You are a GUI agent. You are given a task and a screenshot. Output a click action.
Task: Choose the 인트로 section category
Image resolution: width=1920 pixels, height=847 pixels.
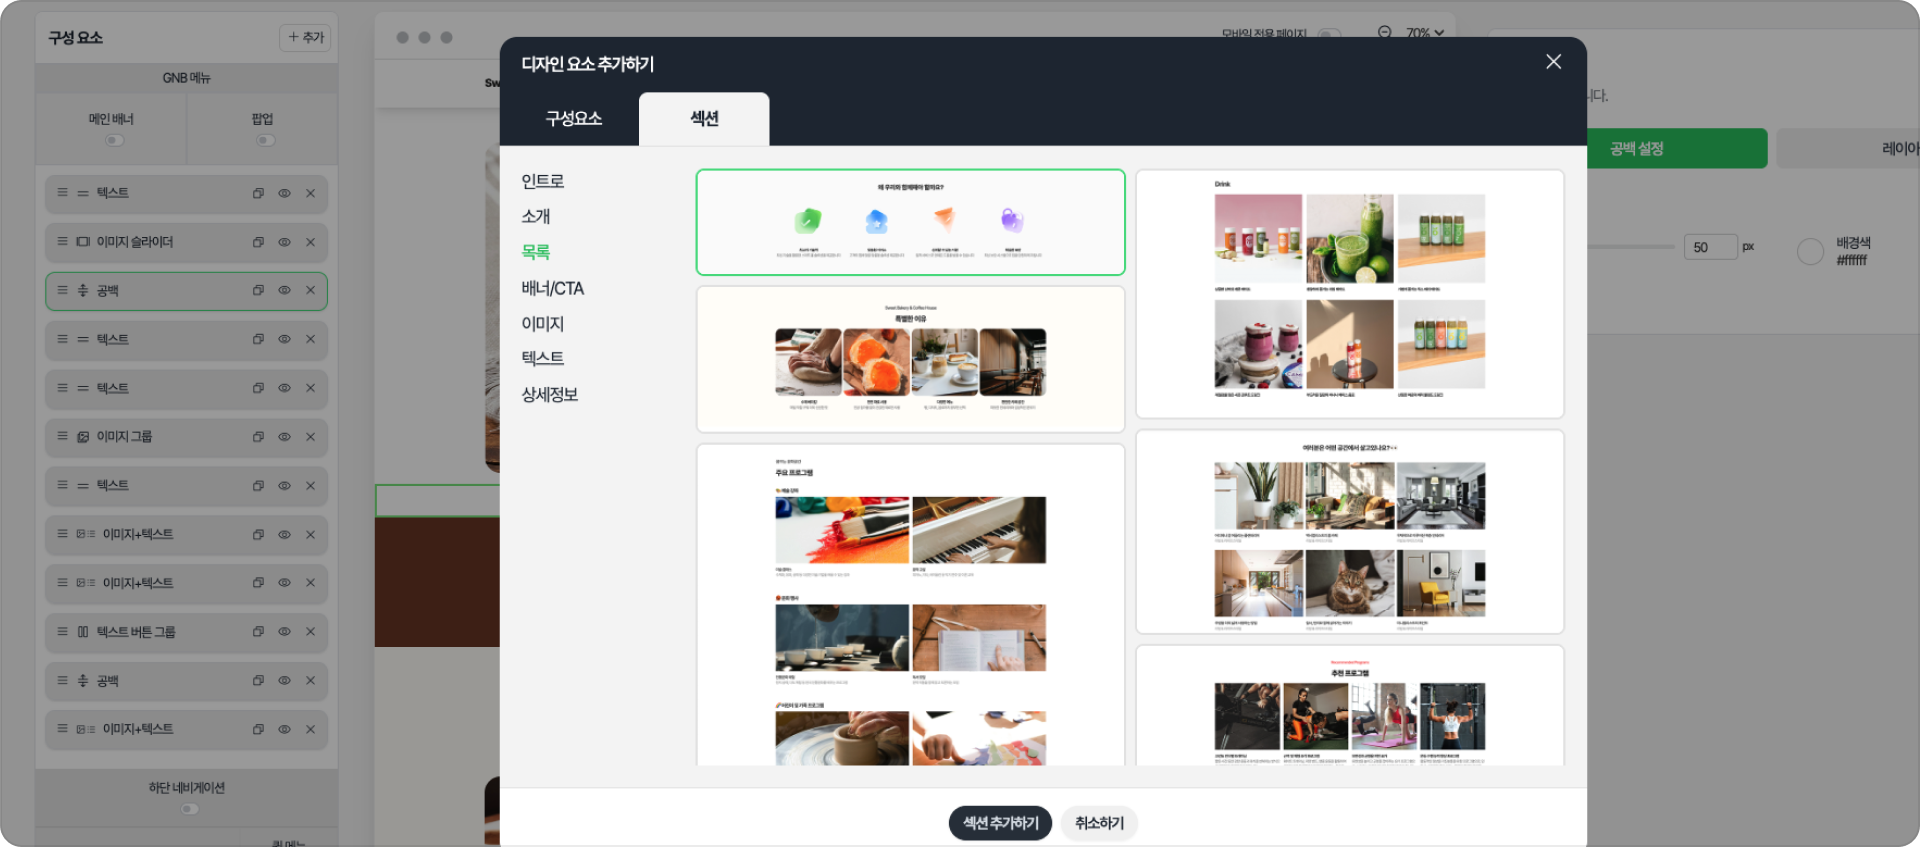[543, 181]
